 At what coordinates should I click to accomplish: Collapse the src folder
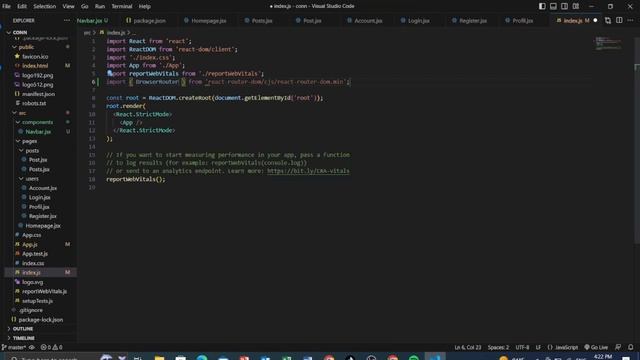coord(22,113)
